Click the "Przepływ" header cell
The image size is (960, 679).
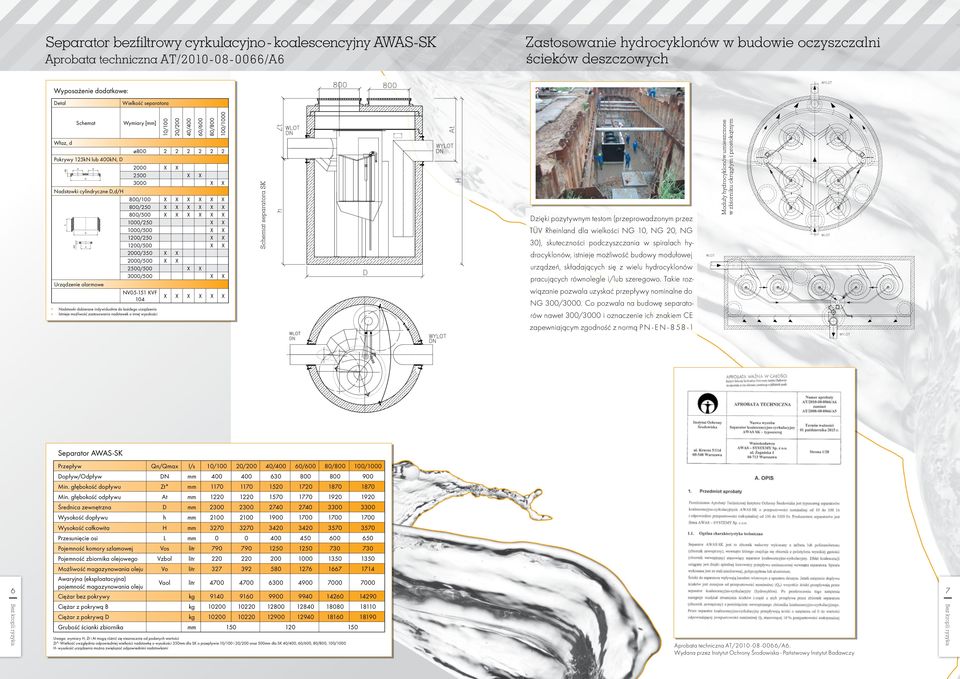click(99, 466)
